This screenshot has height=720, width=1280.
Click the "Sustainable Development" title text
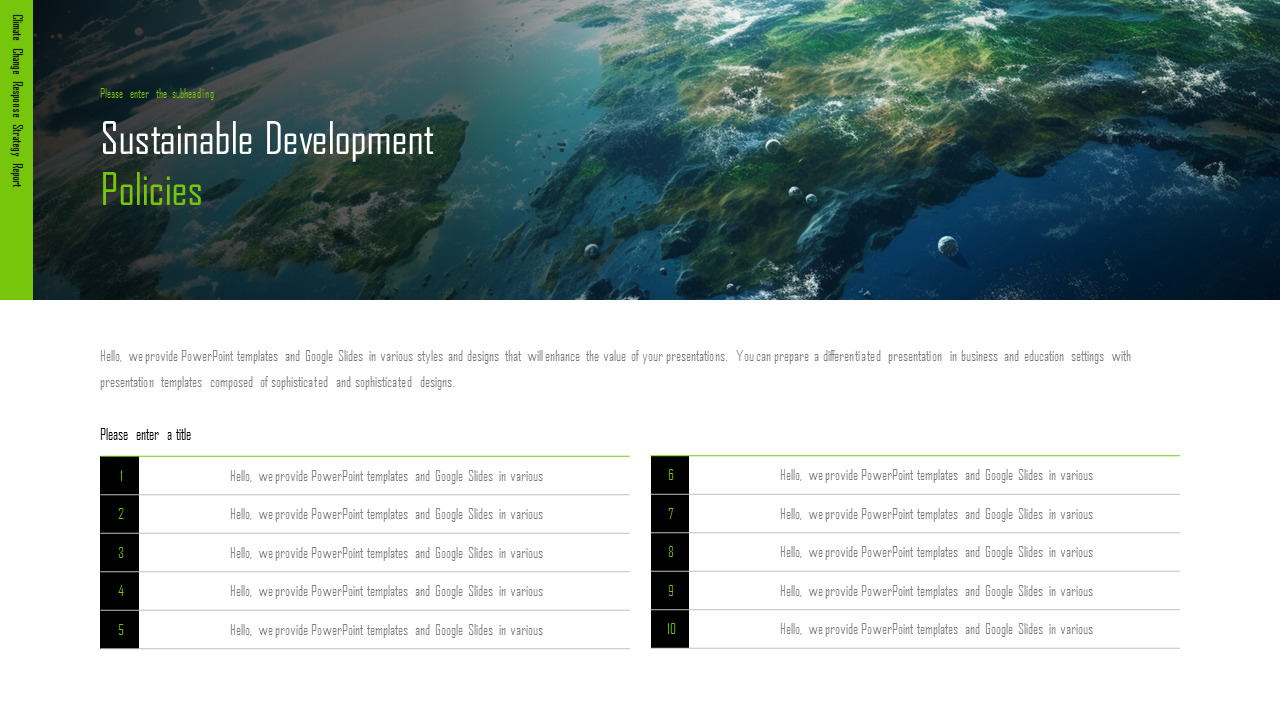click(x=267, y=140)
